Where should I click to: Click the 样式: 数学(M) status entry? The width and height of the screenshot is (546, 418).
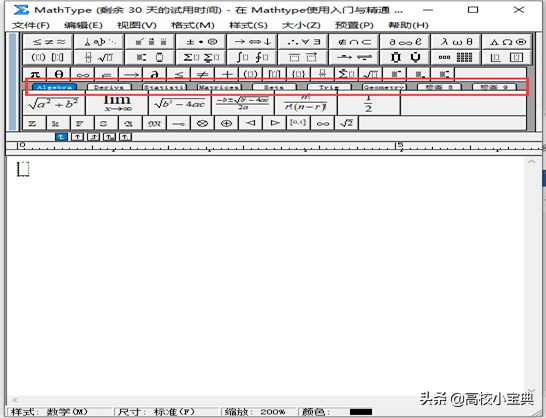[x=49, y=412]
